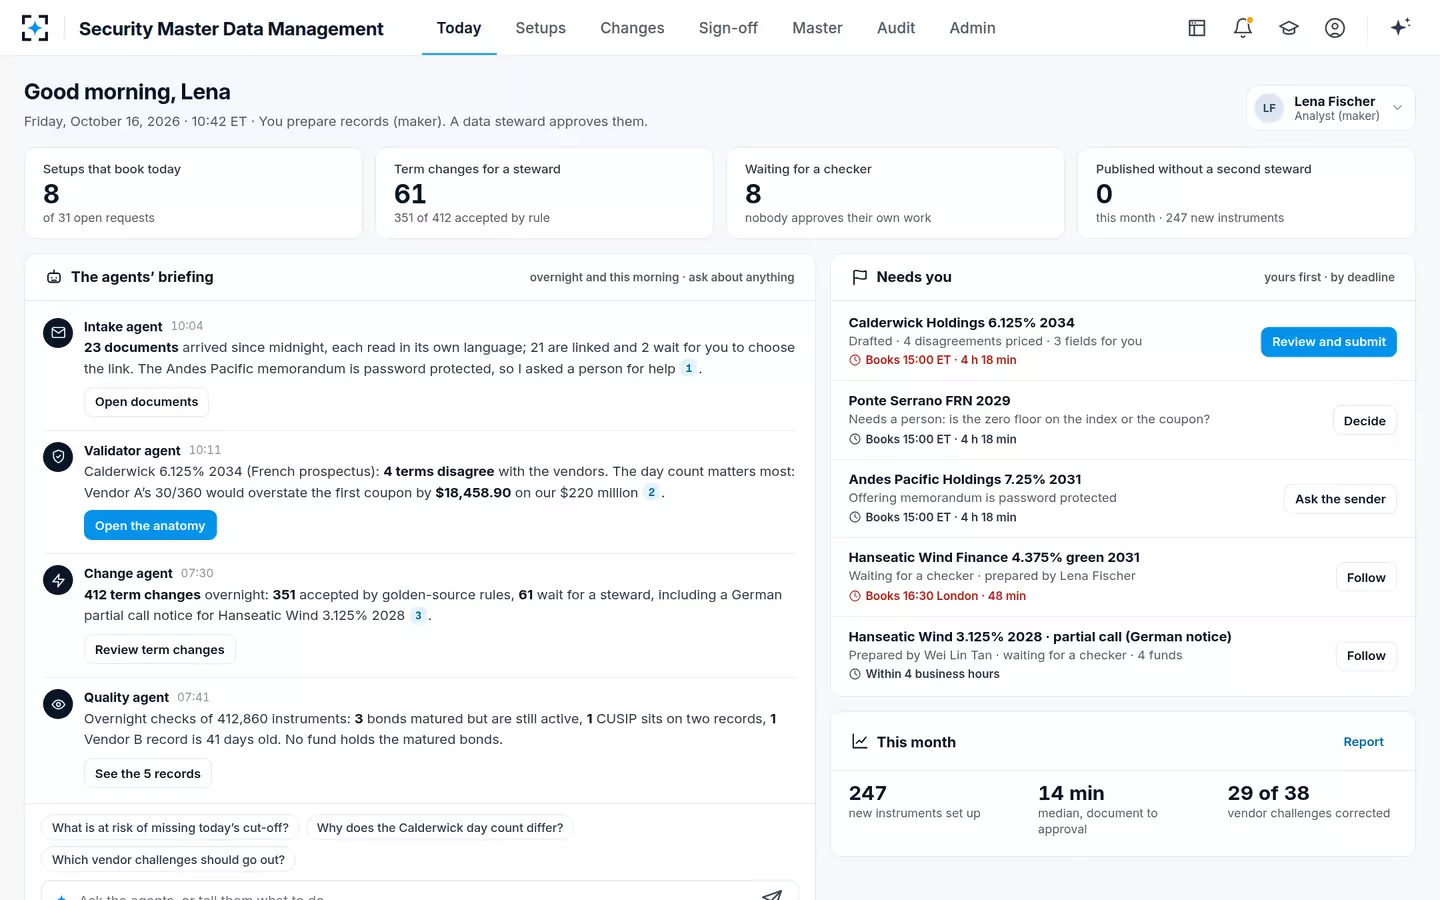Open the Report link in This month

coord(1363,742)
